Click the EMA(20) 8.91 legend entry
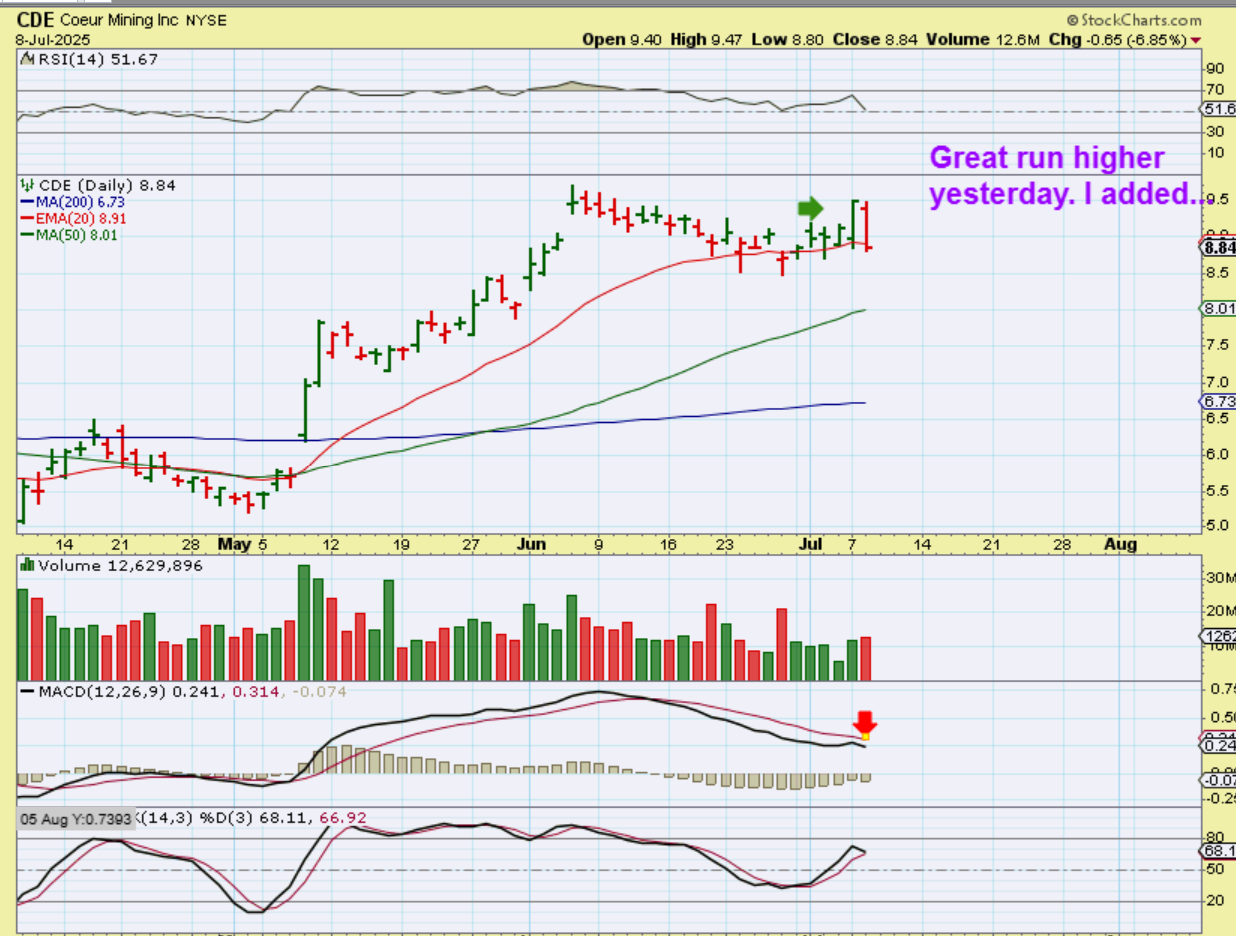Viewport: 1236px width, 936px height. [82, 218]
